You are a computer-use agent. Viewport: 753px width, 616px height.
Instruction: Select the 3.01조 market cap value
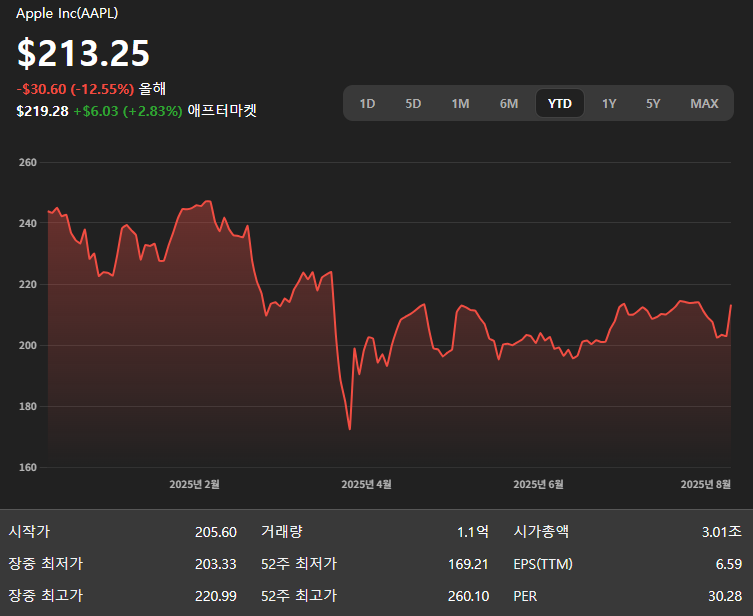(722, 531)
